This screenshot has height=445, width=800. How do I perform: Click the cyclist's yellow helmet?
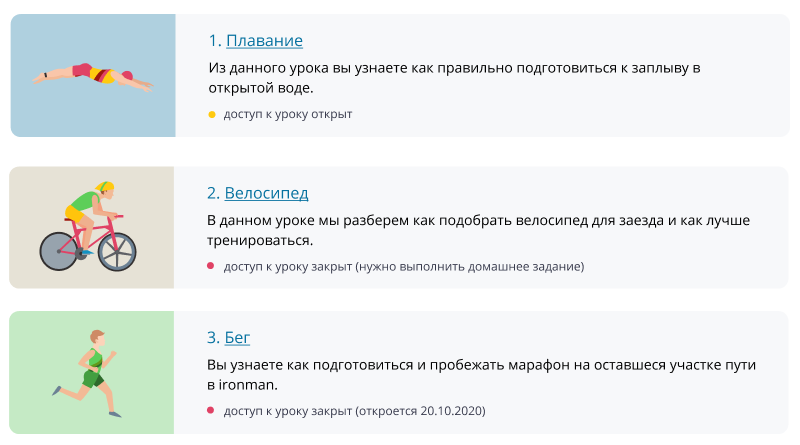click(104, 187)
